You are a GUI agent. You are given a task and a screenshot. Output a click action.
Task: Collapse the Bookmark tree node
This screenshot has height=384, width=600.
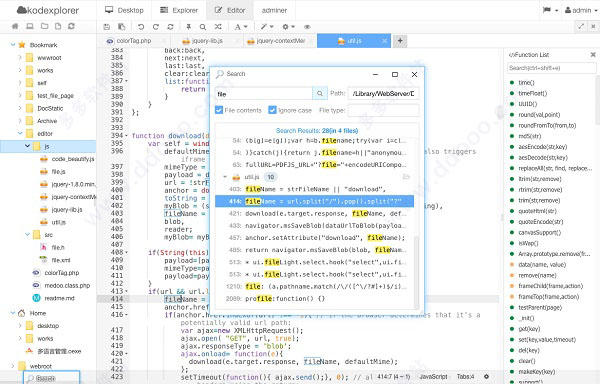(x=13, y=45)
